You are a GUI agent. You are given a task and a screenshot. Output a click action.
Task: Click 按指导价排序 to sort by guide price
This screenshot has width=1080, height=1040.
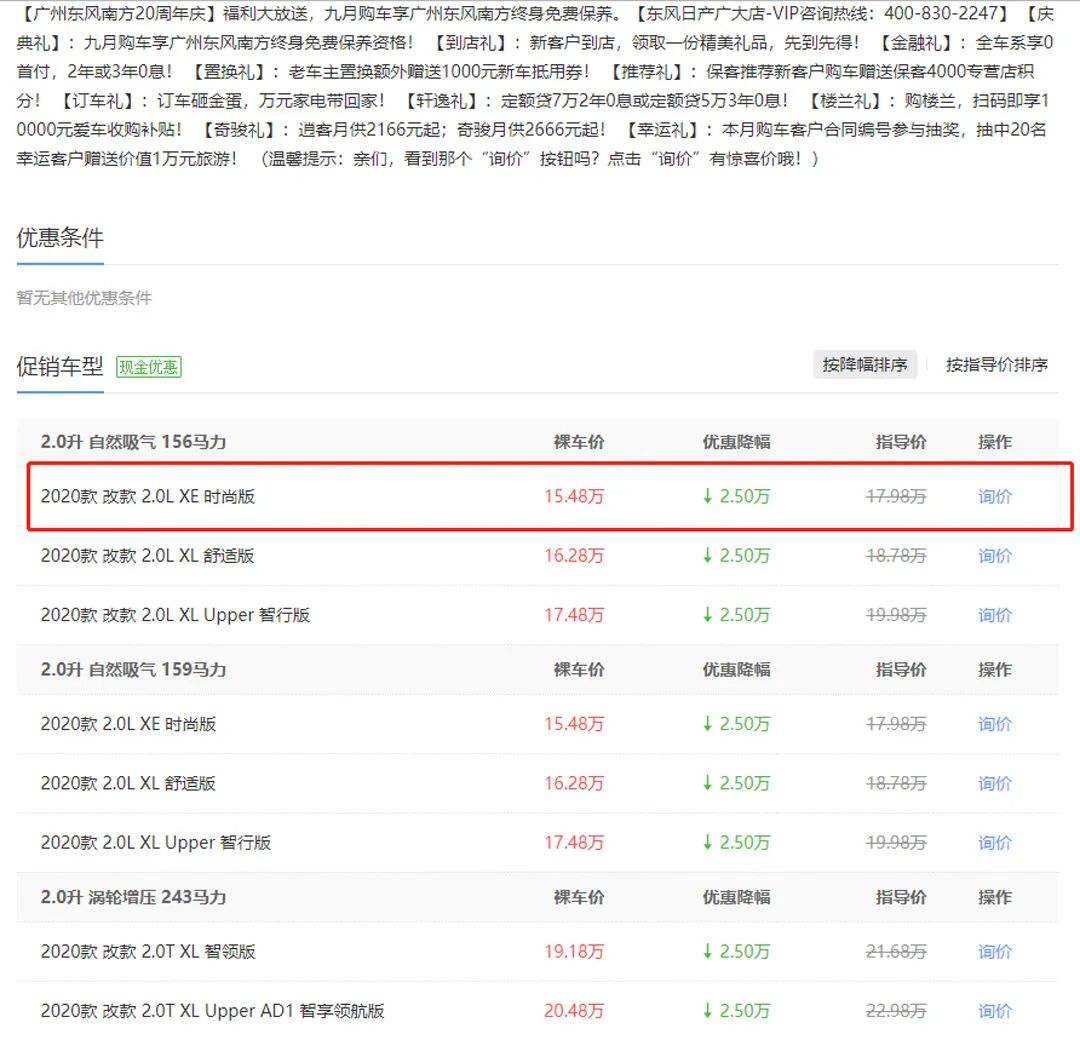pyautogui.click(x=997, y=364)
